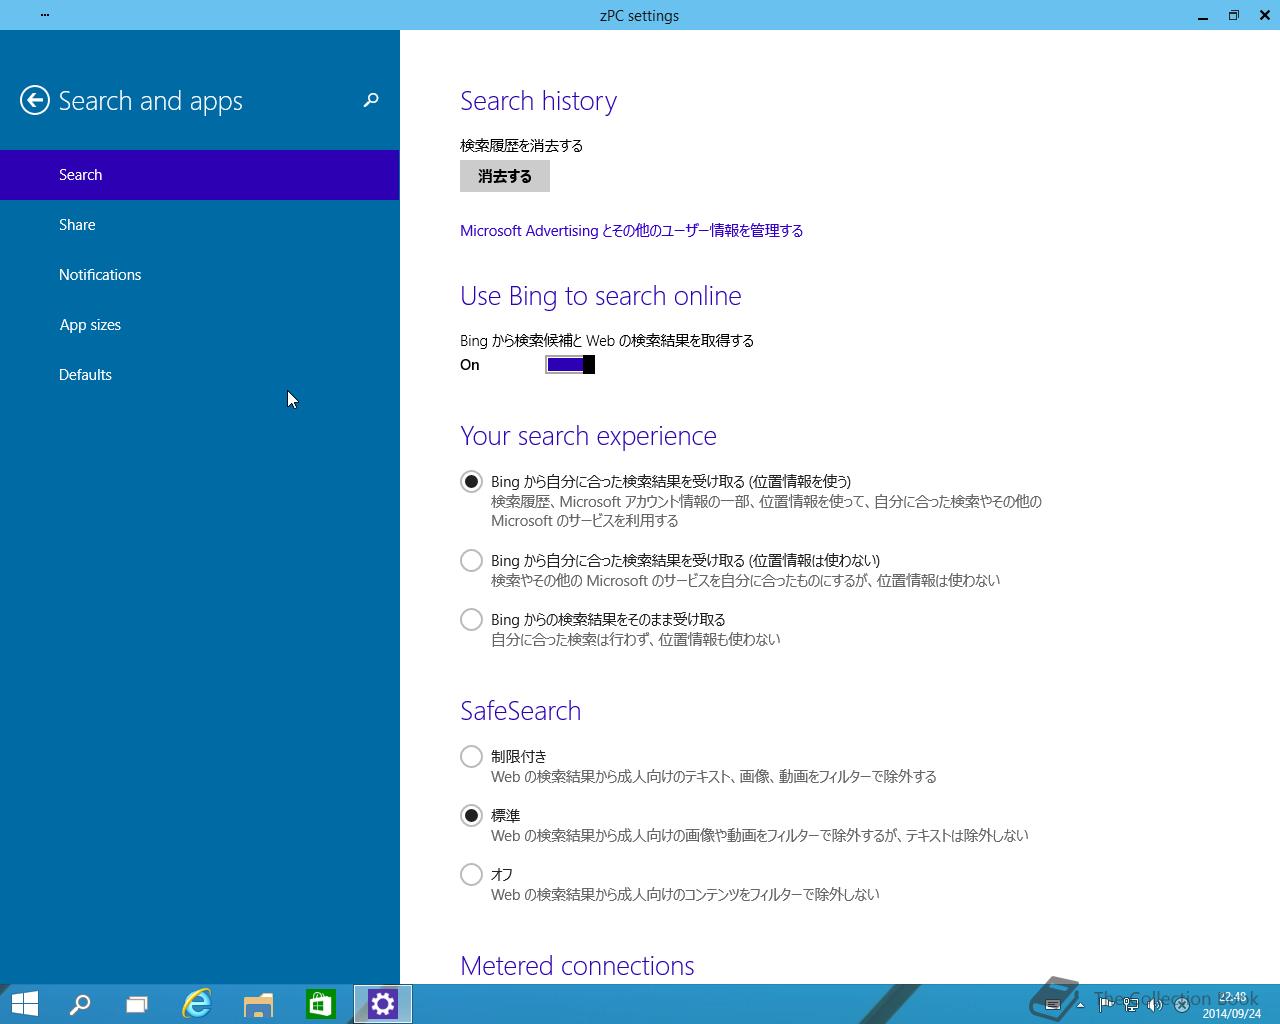Open the touch keyboard tray icon
Viewport: 1280px width, 1024px height.
click(x=1052, y=1004)
